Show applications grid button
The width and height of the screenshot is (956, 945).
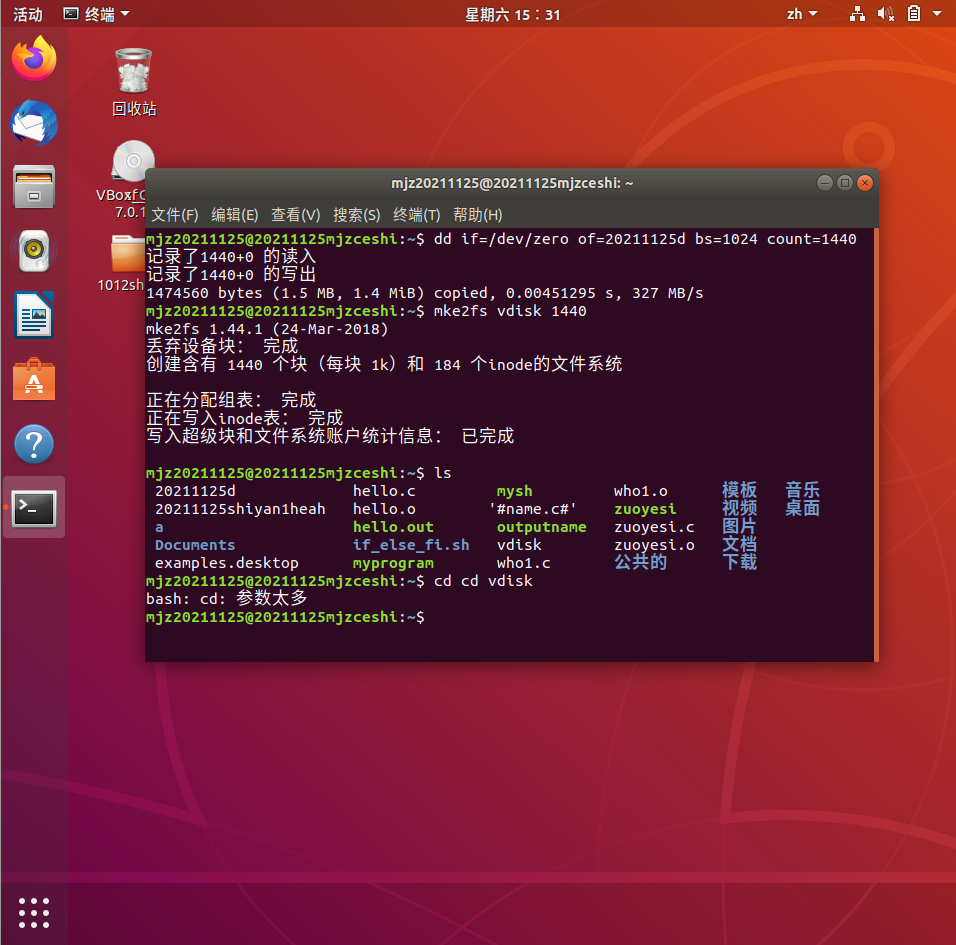pyautogui.click(x=34, y=913)
